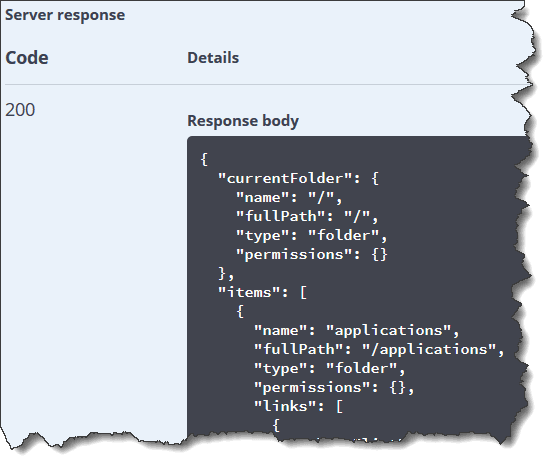Click the "Code" column header
Image resolution: width=557 pixels, height=471 pixels.
coord(27,58)
